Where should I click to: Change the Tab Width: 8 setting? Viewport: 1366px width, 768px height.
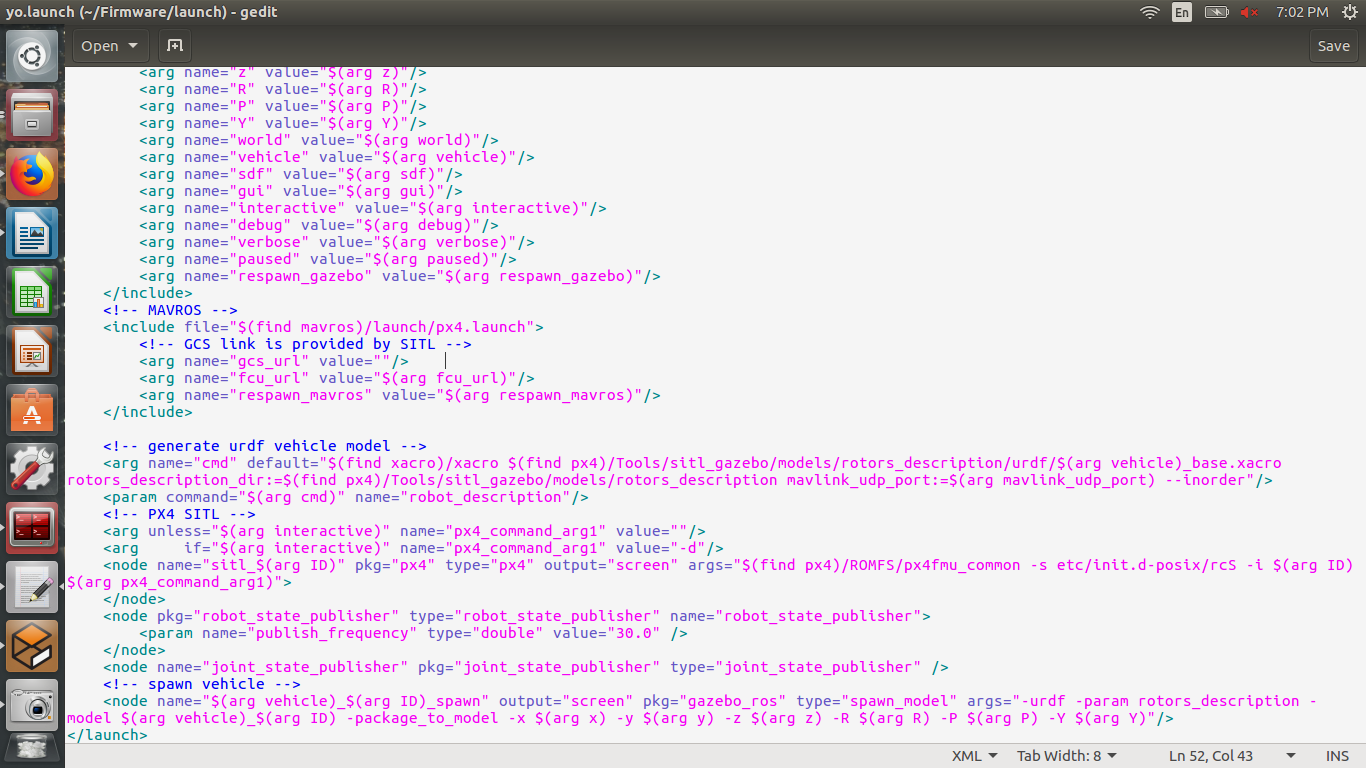pyautogui.click(x=1067, y=756)
